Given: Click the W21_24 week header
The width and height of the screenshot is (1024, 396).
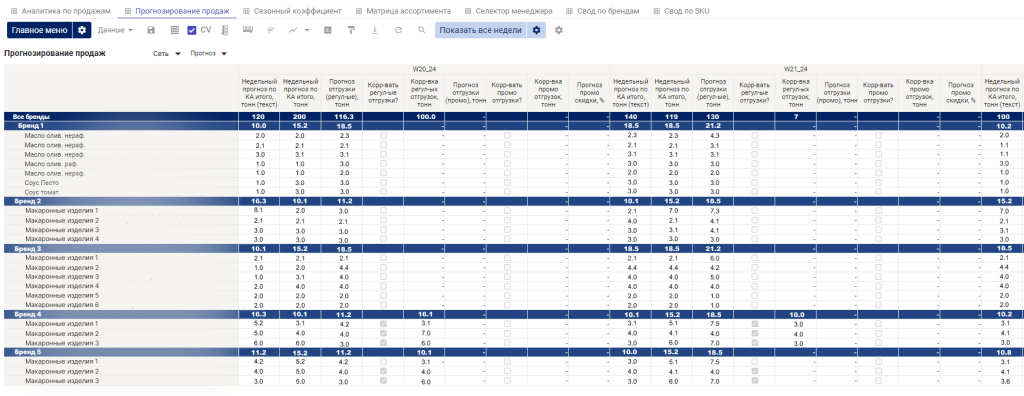Looking at the screenshot, I should (795, 69).
